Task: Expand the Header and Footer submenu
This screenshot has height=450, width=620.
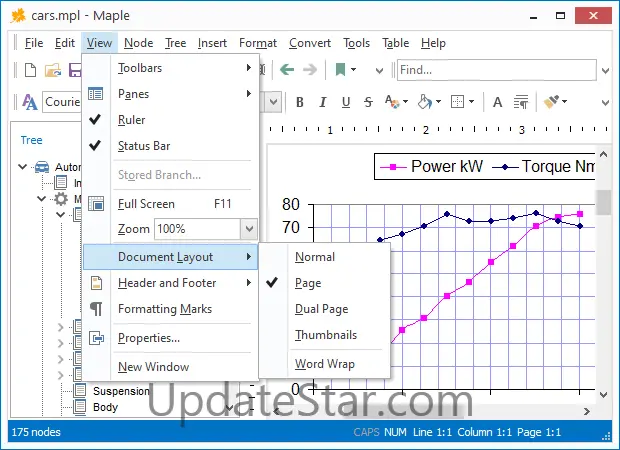Action: [x=171, y=283]
